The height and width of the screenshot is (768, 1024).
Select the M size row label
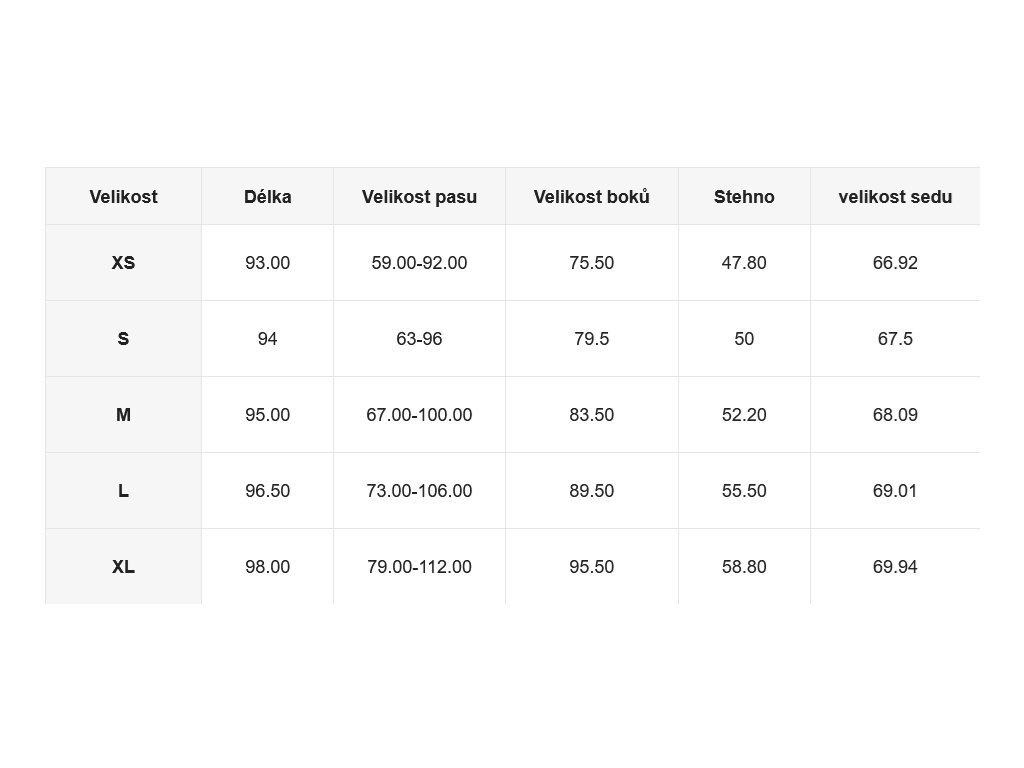123,415
